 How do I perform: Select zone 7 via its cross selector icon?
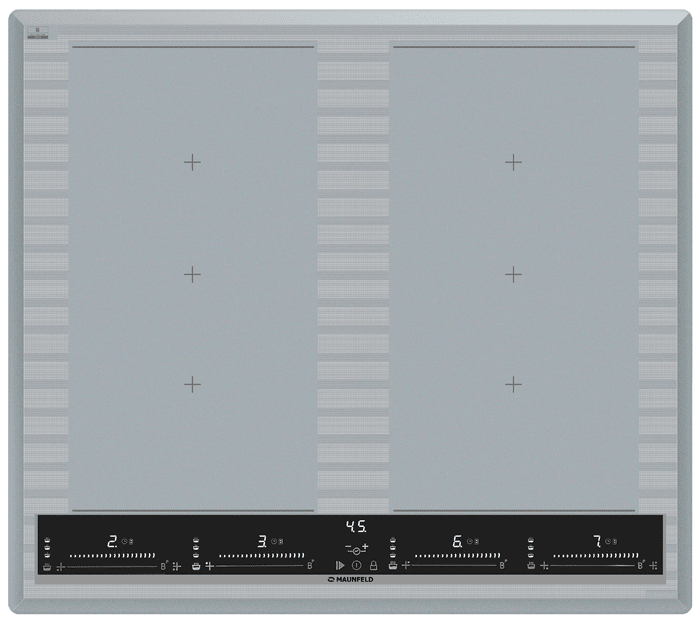544,566
